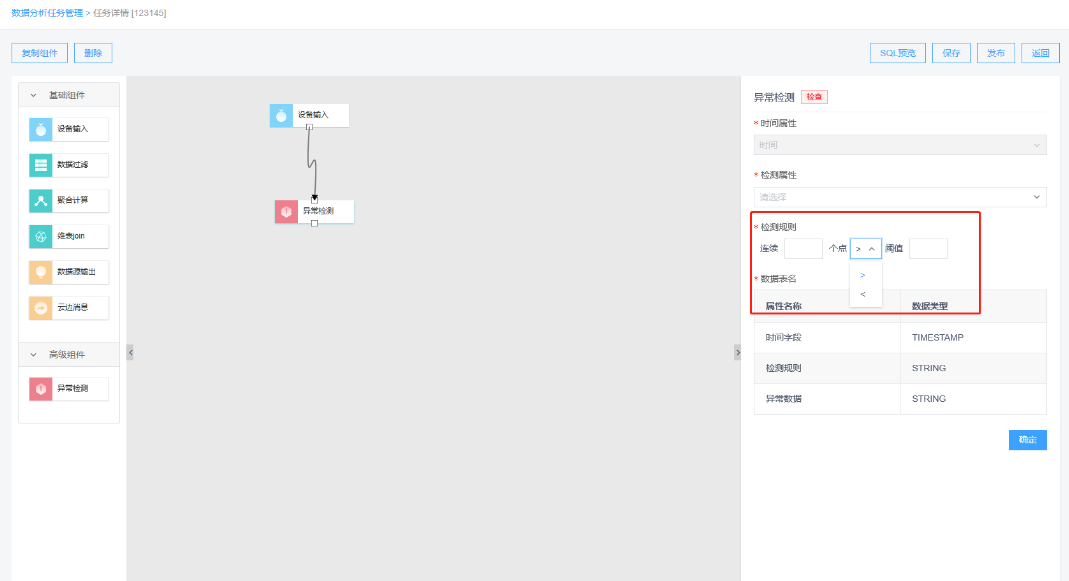This screenshot has height=581, width=1069.
Task: Select the 异常检测 component under 高级组件
Action: tap(69, 388)
